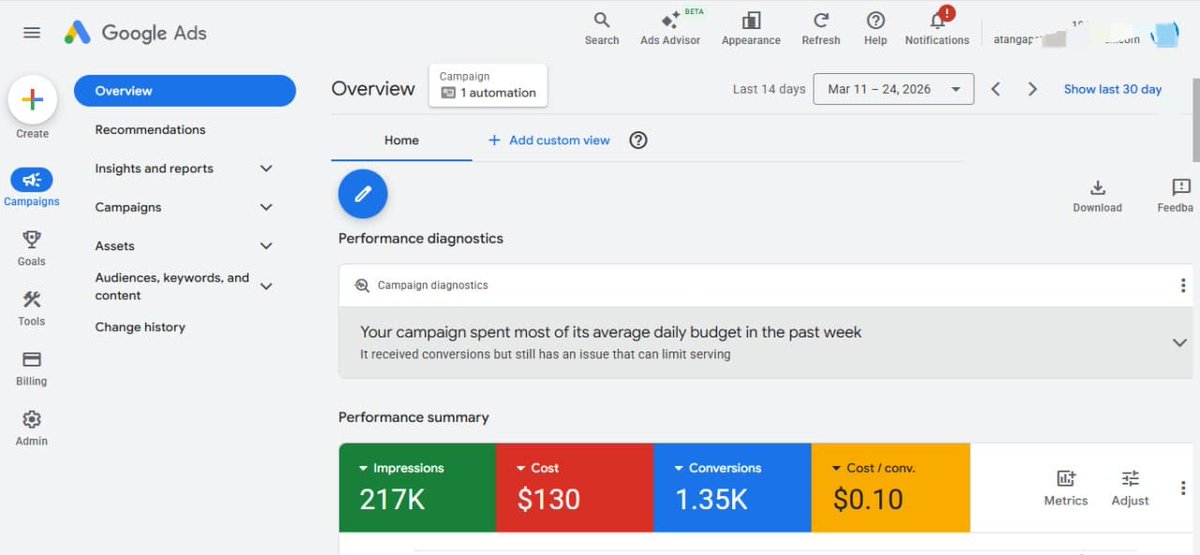The image size is (1200, 555).
Task: Click the Performance diagnostics heading
Action: coord(421,239)
